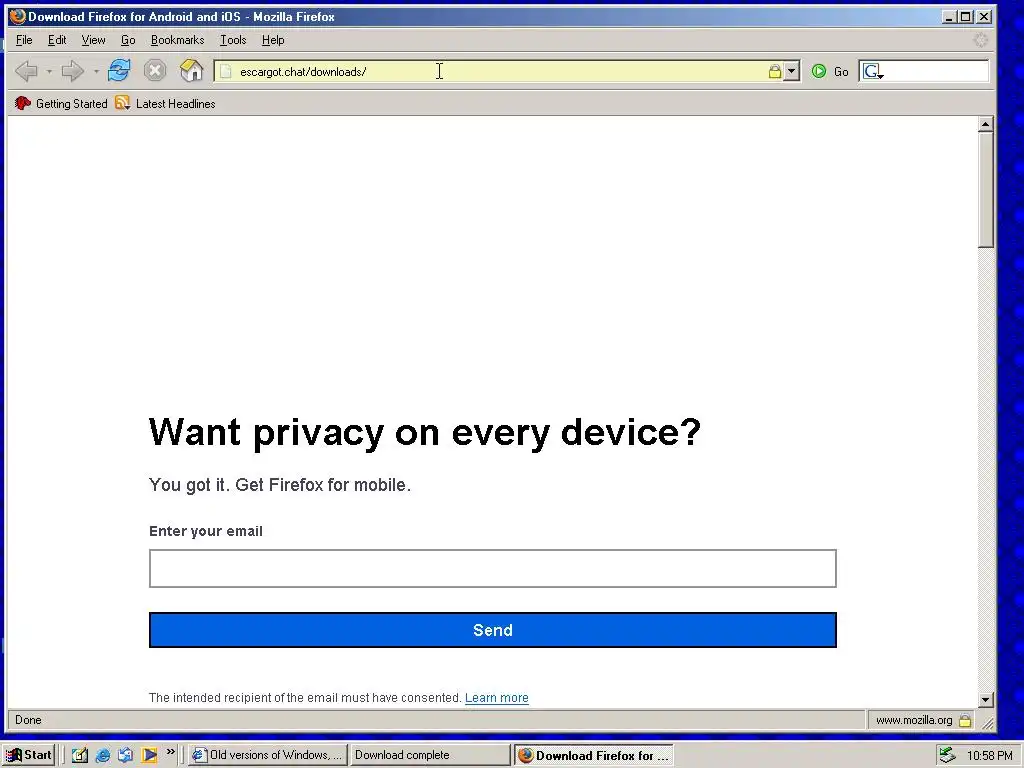Open the Go menu
This screenshot has width=1024, height=768.
[128, 40]
